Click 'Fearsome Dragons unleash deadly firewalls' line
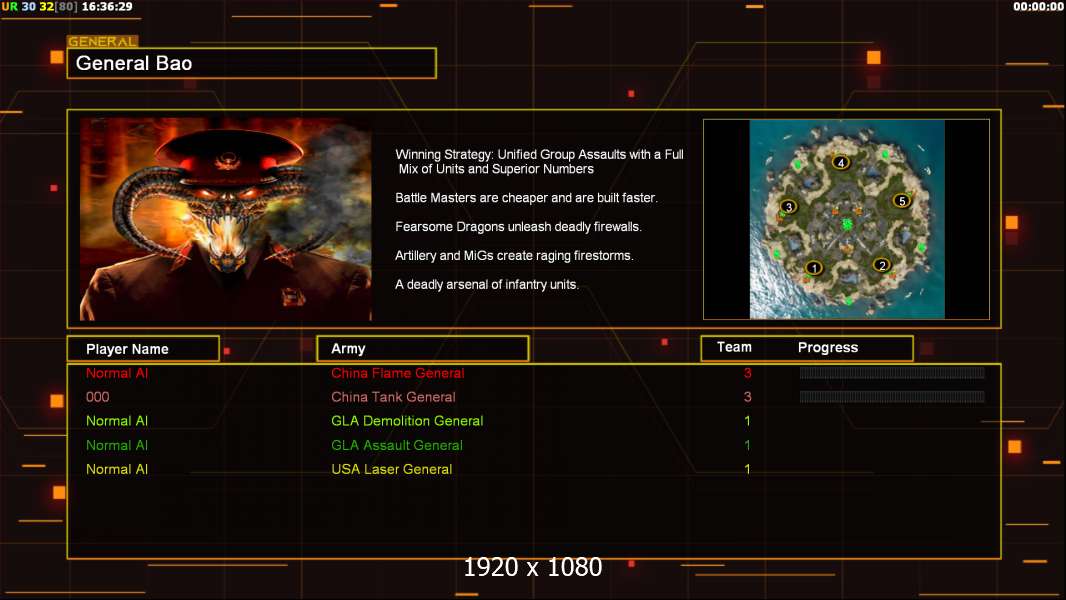Viewport: 1066px width, 600px height. pos(518,226)
